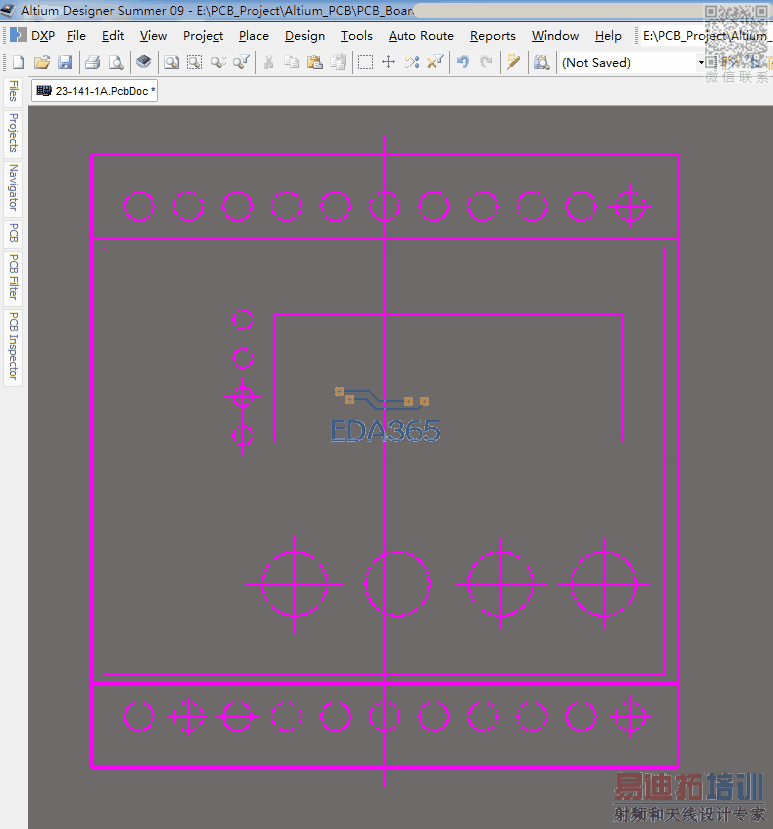Show the PCB Inspector side panel
The height and width of the screenshot is (829, 773).
tap(13, 346)
